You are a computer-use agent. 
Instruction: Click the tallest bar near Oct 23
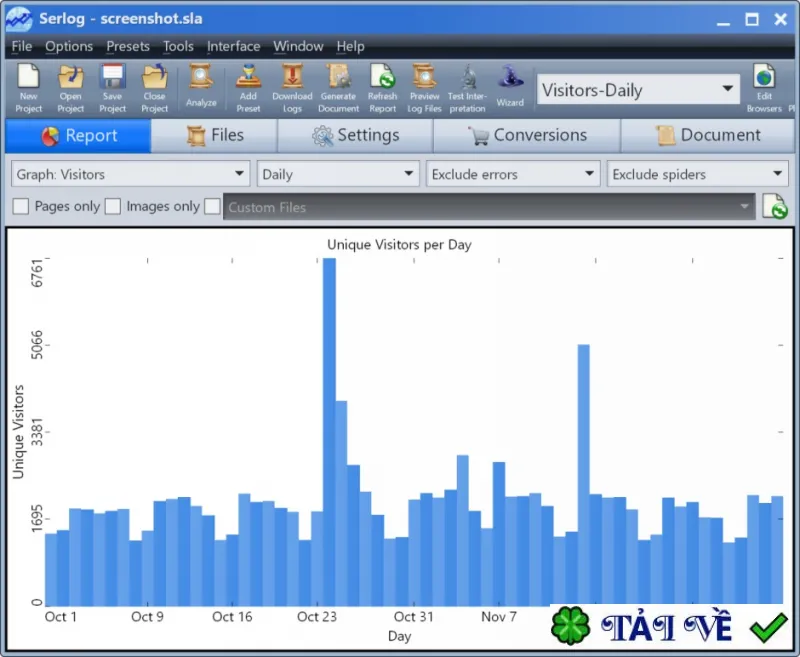[330, 432]
